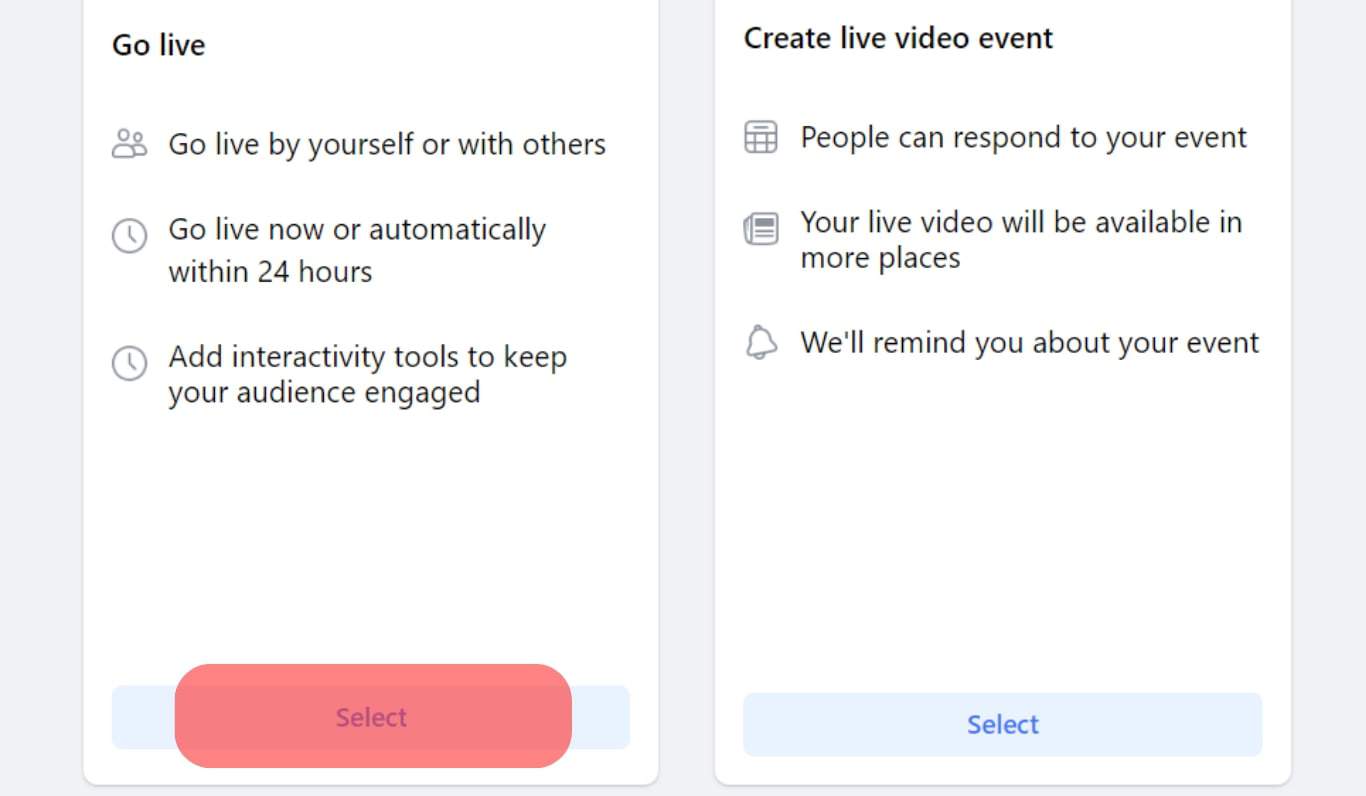Click the text 'Go live now or automatically within 24 hours'

click(357, 249)
